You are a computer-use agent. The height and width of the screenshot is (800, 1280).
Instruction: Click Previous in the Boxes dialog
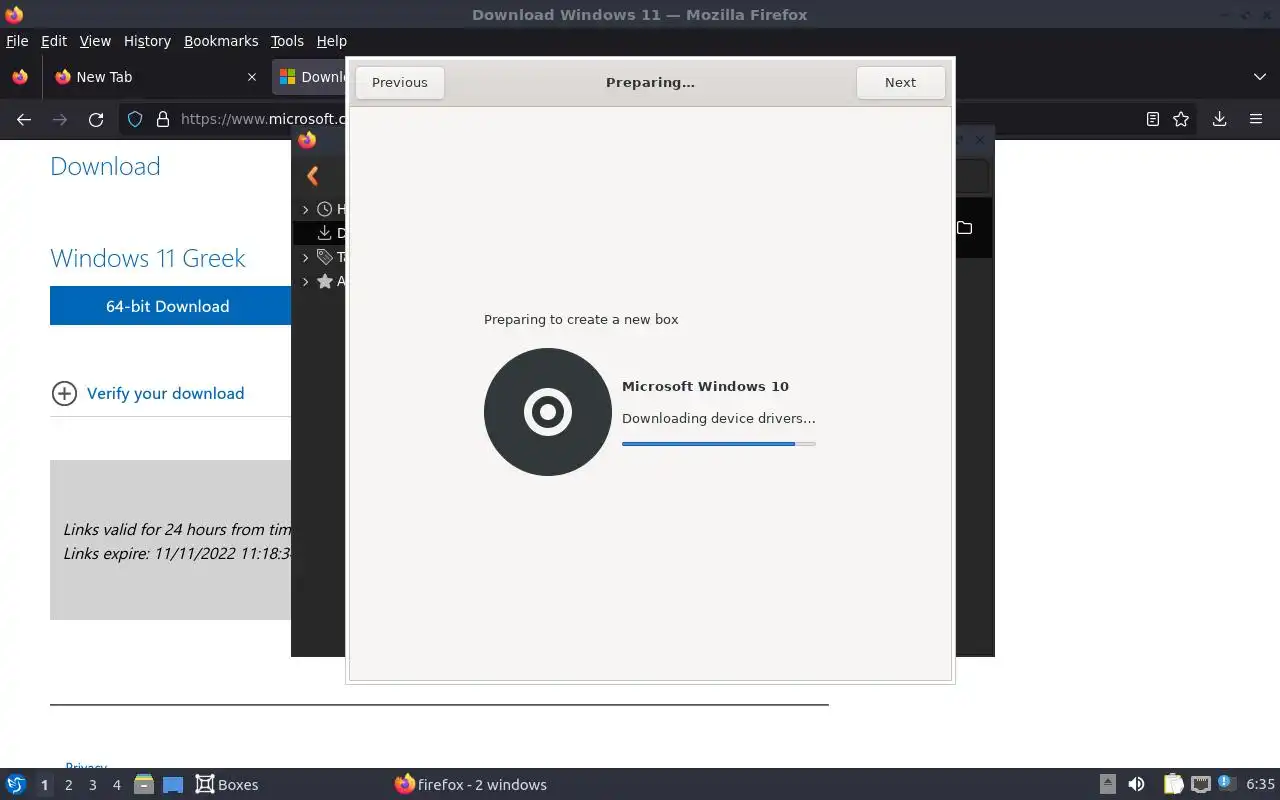click(x=400, y=82)
